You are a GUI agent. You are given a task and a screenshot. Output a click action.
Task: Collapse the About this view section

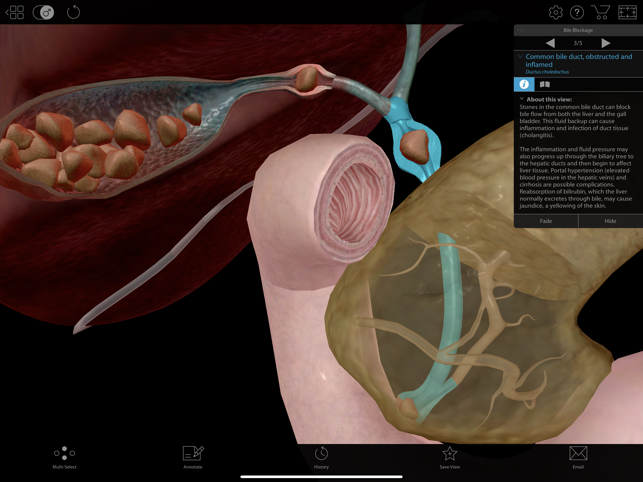(522, 99)
